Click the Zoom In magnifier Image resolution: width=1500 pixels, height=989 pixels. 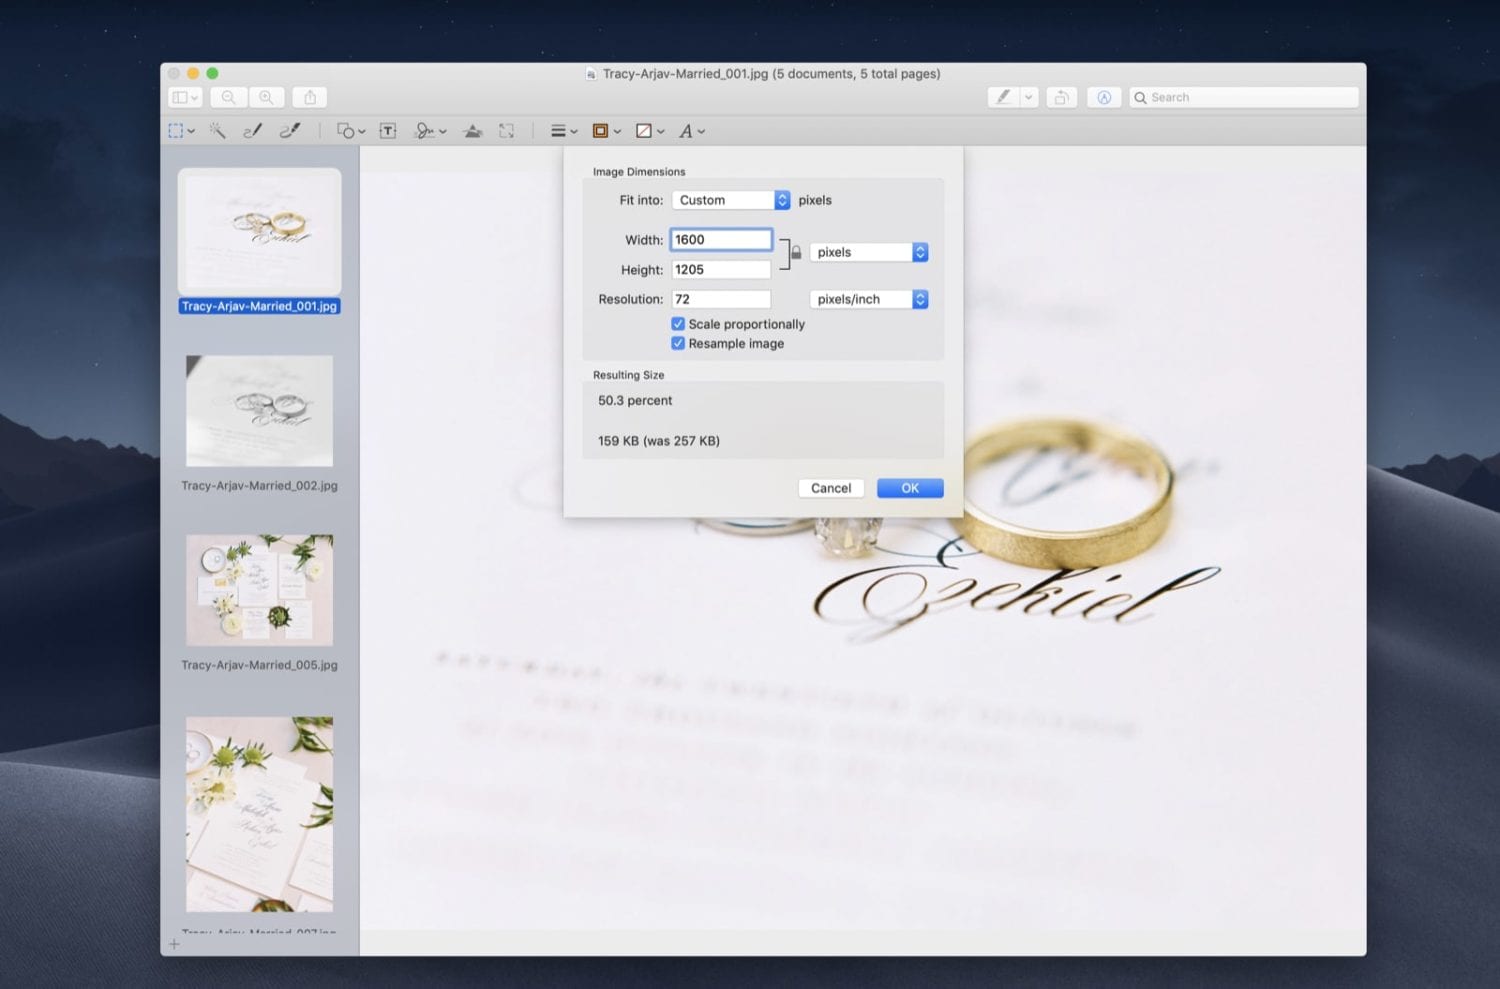tap(267, 97)
